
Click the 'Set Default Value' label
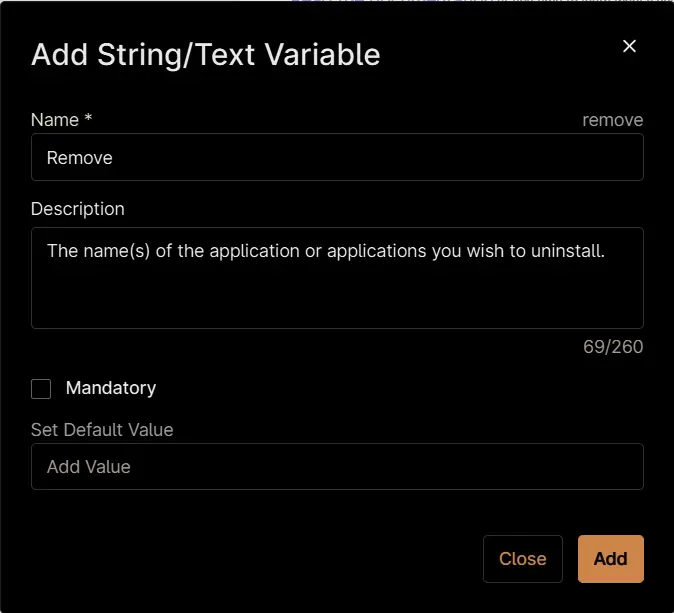pyautogui.click(x=102, y=429)
